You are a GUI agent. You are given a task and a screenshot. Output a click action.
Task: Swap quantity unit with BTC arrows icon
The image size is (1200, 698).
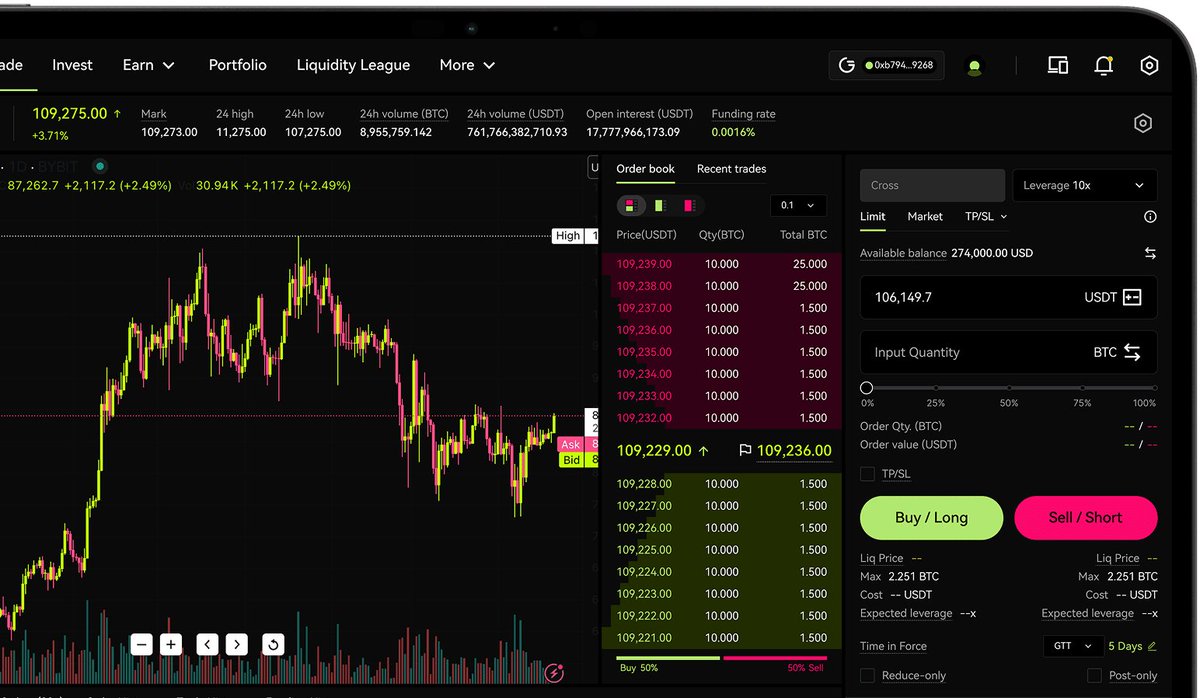pos(1132,352)
